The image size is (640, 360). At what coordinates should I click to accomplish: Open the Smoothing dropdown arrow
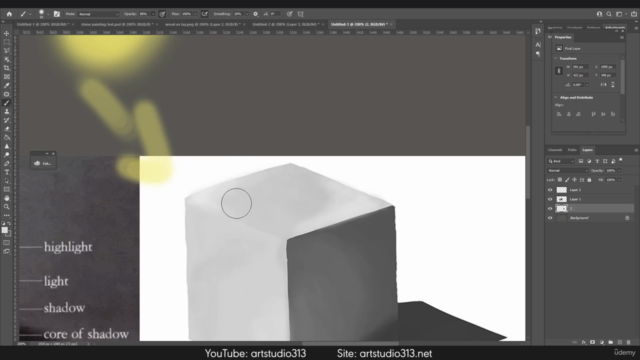(247, 14)
